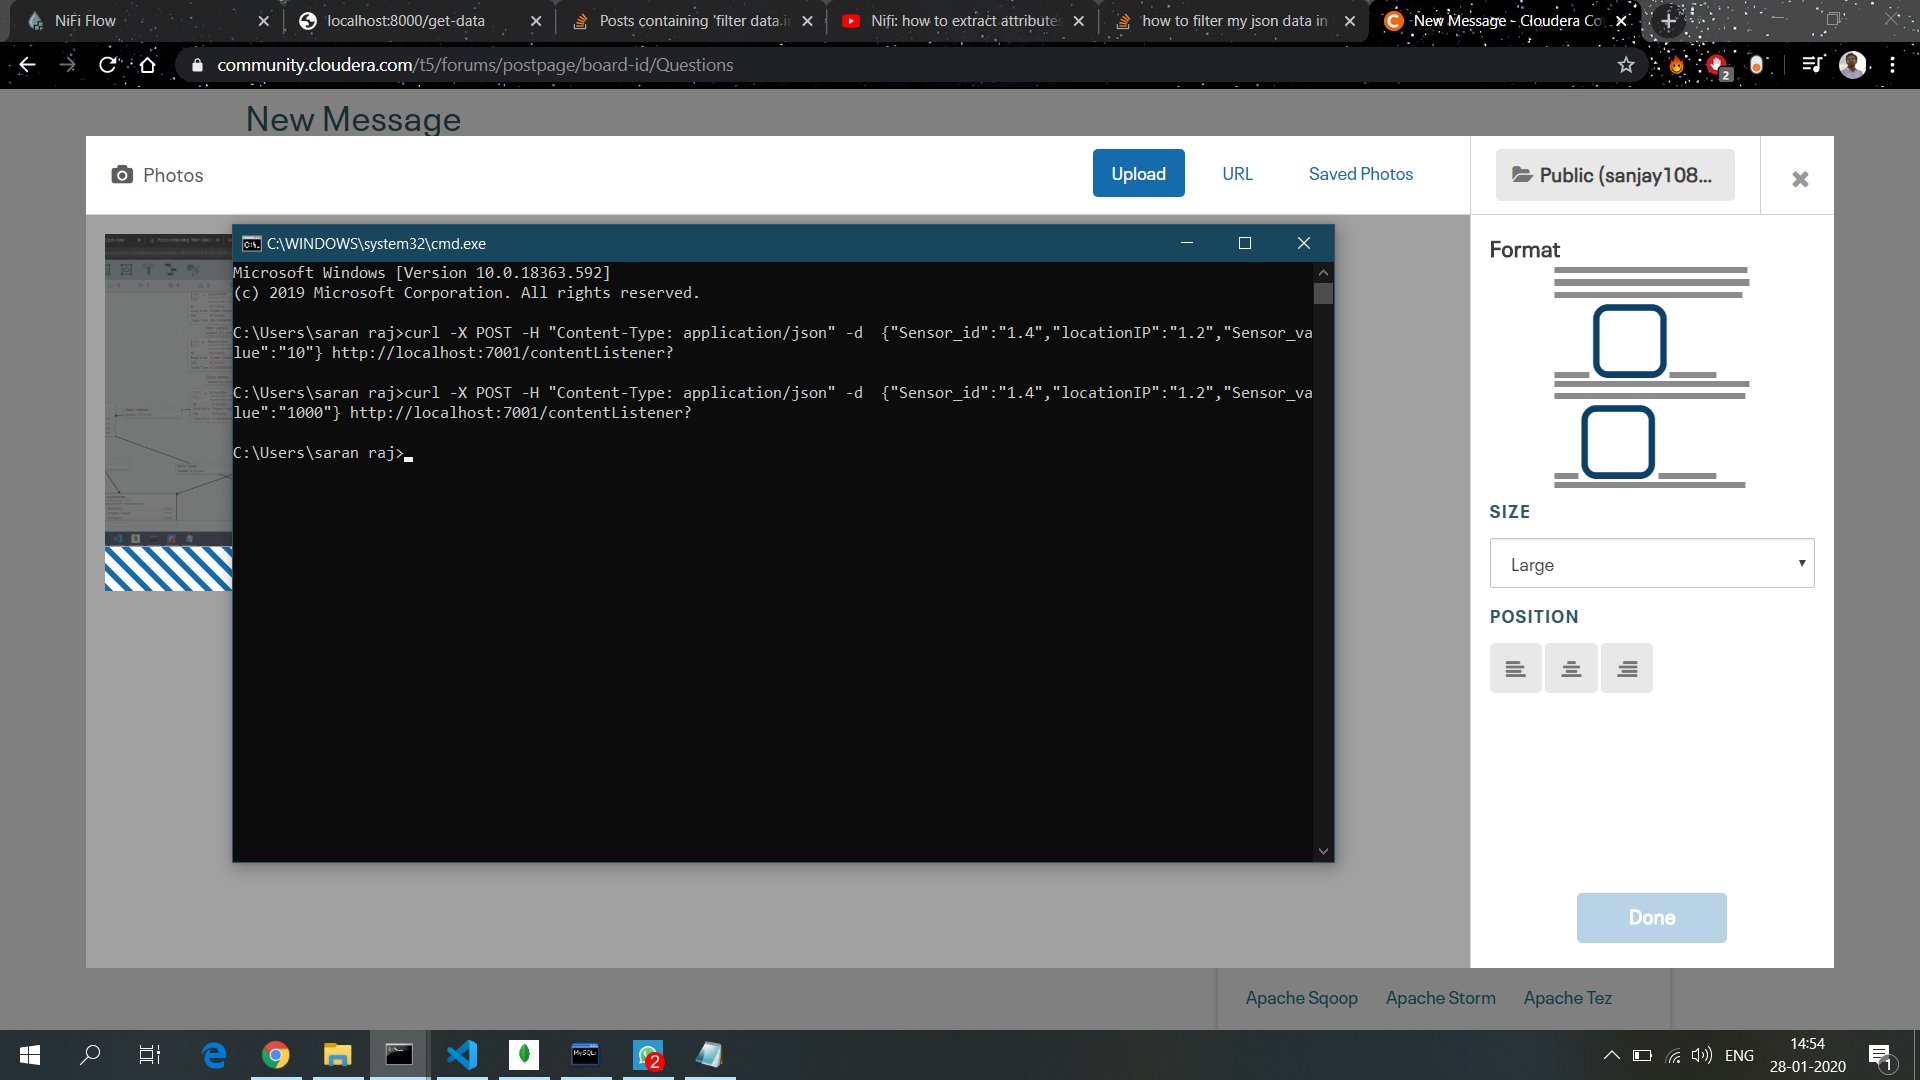Bookmark the page with the star toggle
The width and height of the screenshot is (1920, 1080).
(x=1626, y=64)
